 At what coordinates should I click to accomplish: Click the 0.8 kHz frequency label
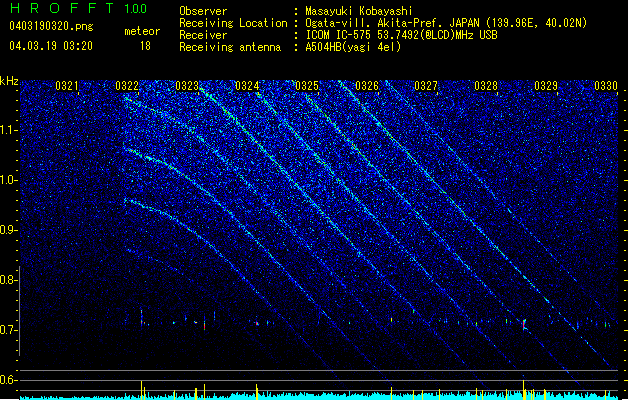[8, 280]
